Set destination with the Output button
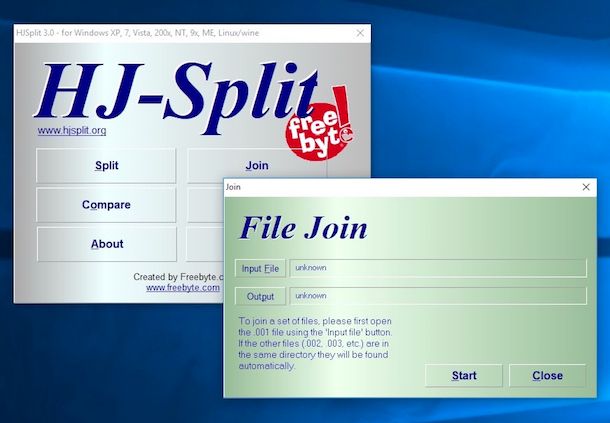The image size is (610, 423). (x=260, y=297)
